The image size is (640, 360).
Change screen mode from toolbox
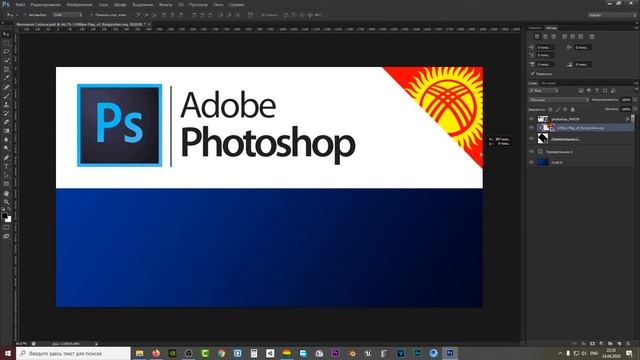(x=6, y=236)
